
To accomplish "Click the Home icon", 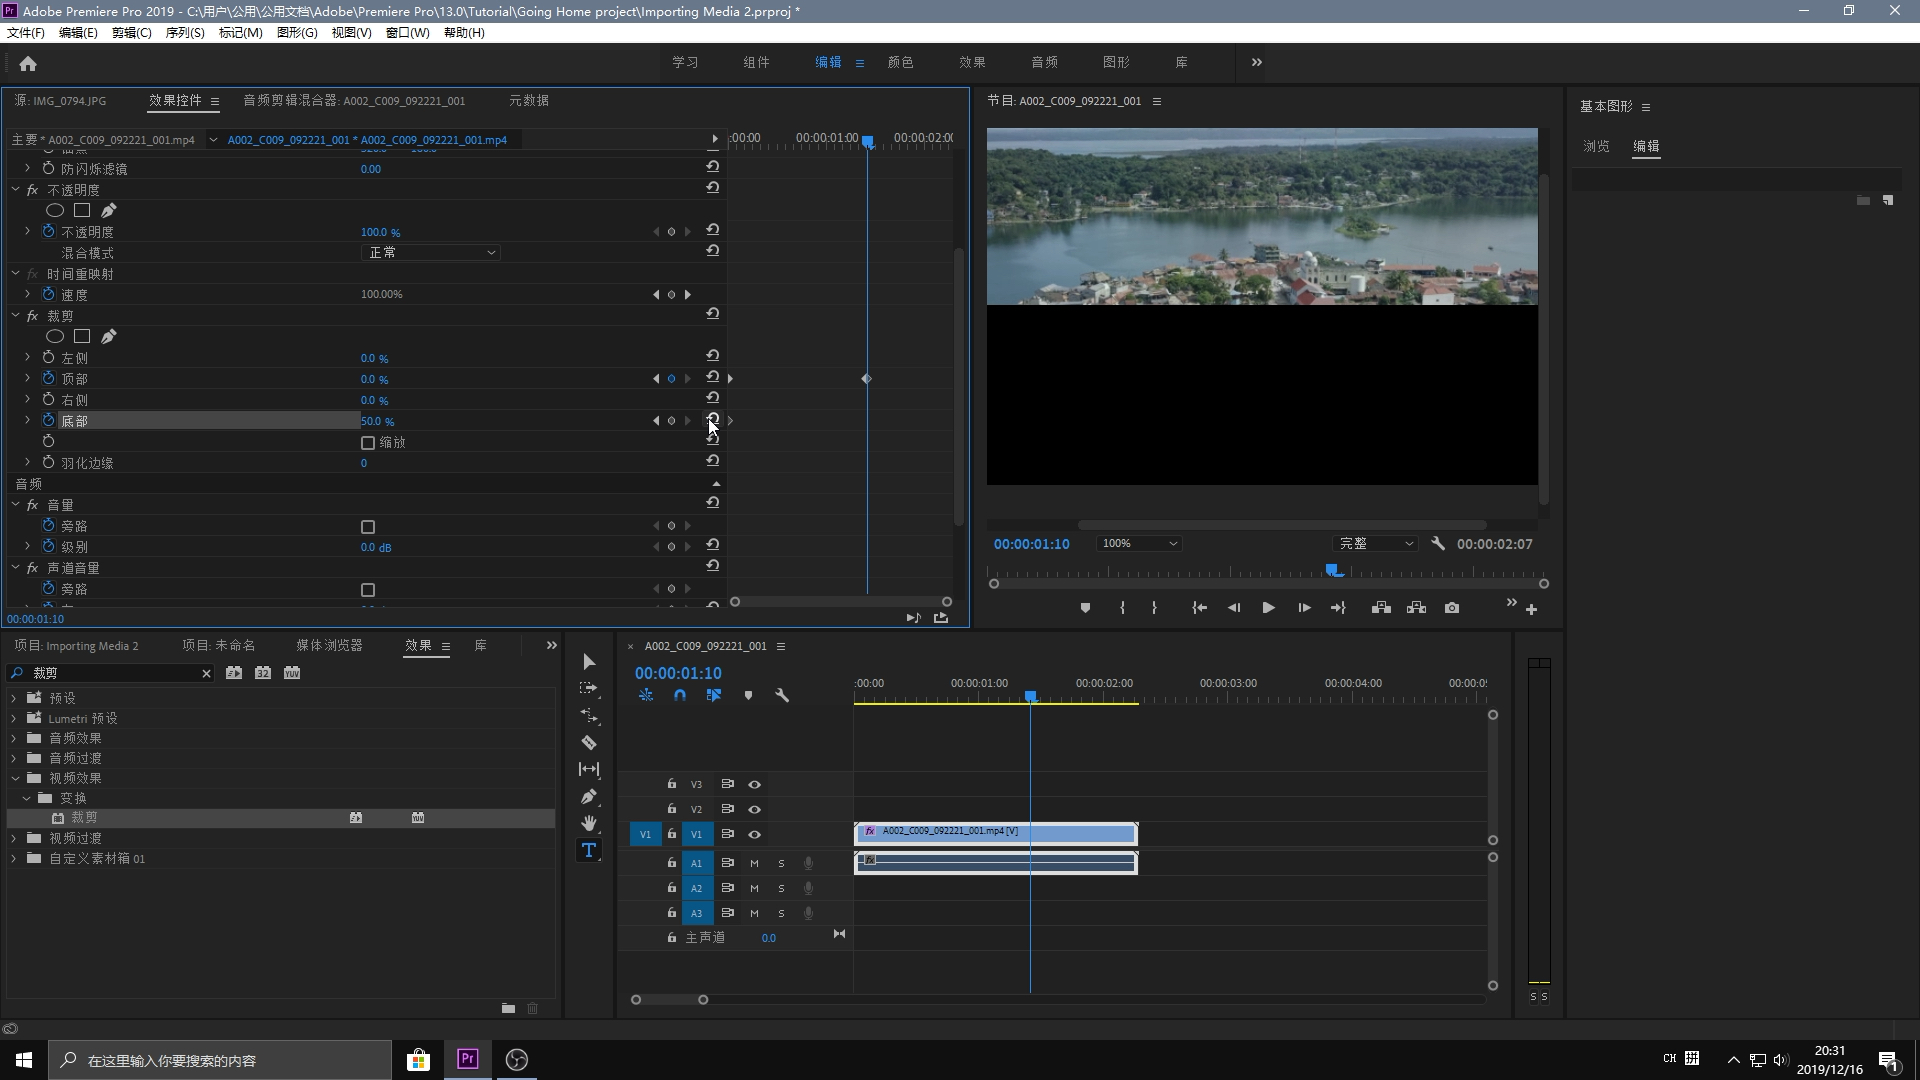I will pos(28,63).
